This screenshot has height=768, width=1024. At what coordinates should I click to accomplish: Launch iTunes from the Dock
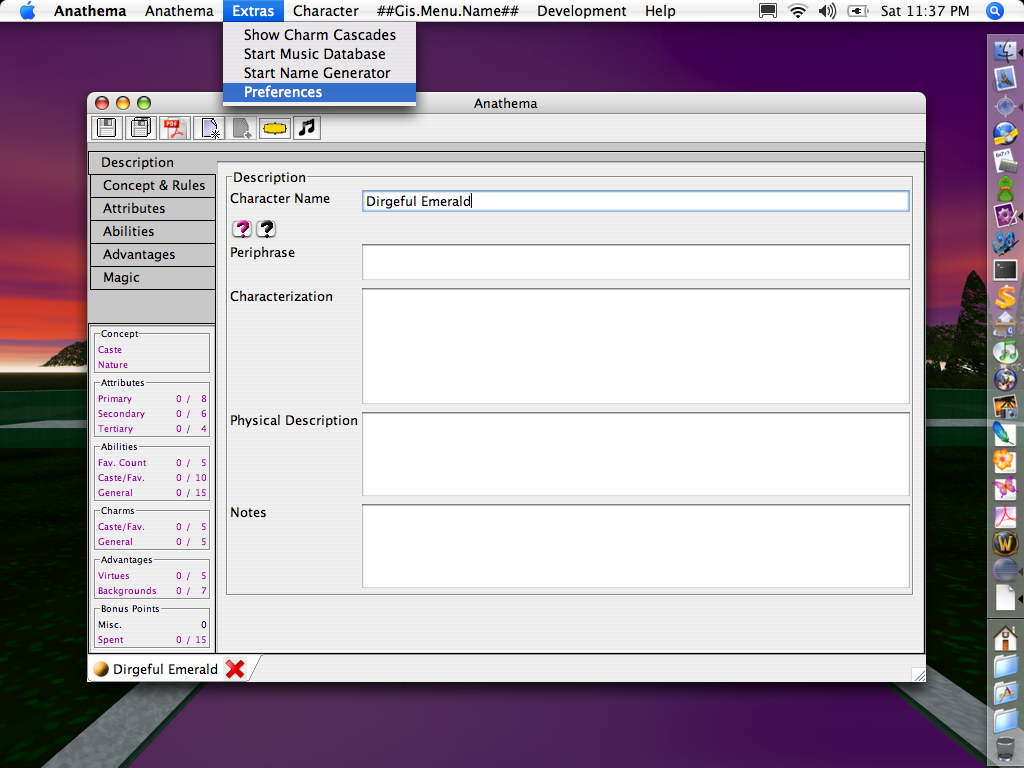pos(1006,352)
